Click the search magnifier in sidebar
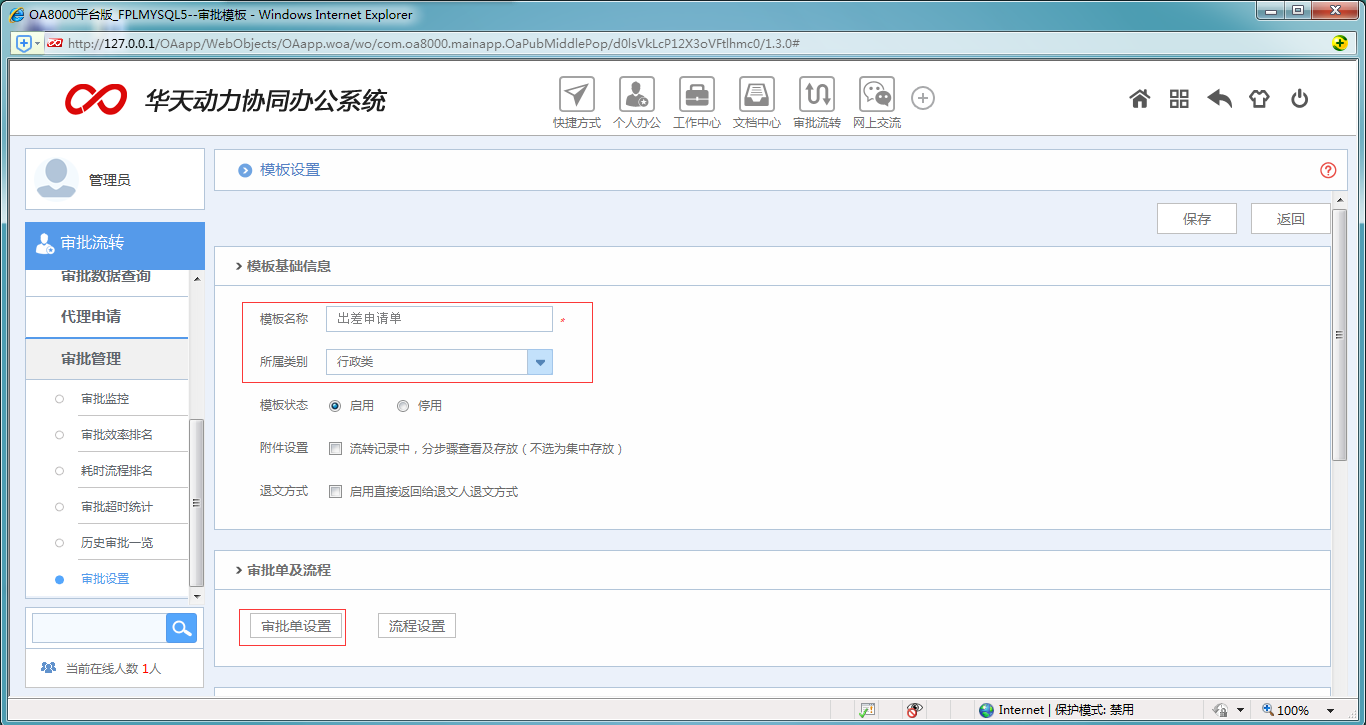 point(181,627)
